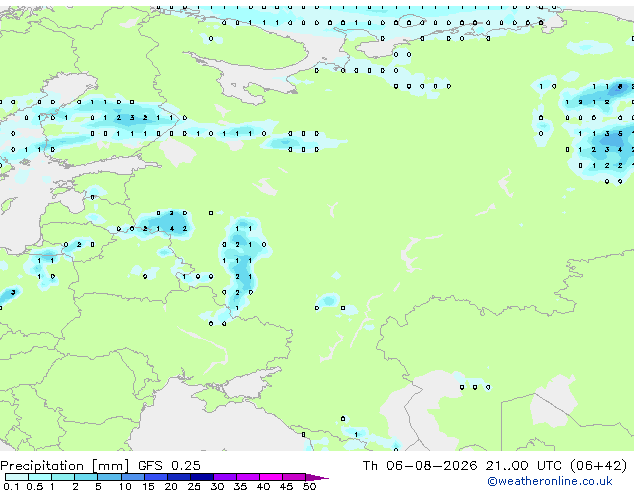Click the '0.1' legend scale value
This screenshot has height=490, width=634.
coord(11,486)
